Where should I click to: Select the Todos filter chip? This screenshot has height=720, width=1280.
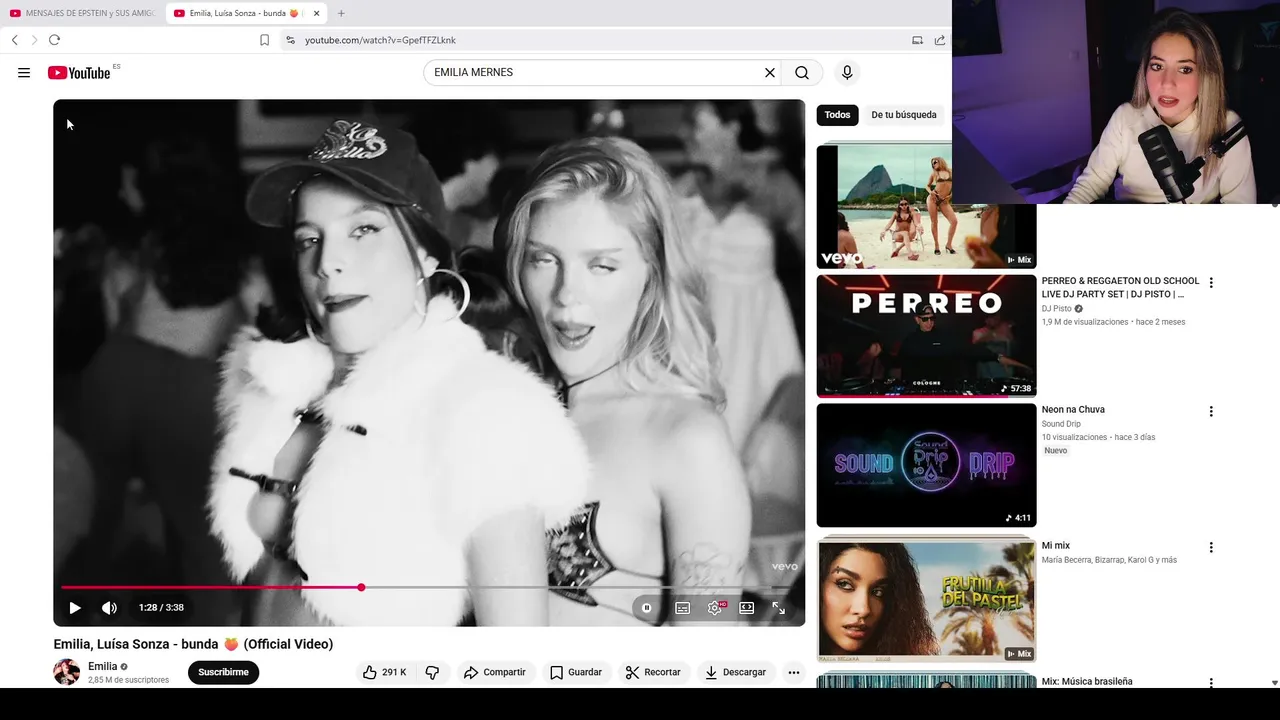[x=837, y=115]
